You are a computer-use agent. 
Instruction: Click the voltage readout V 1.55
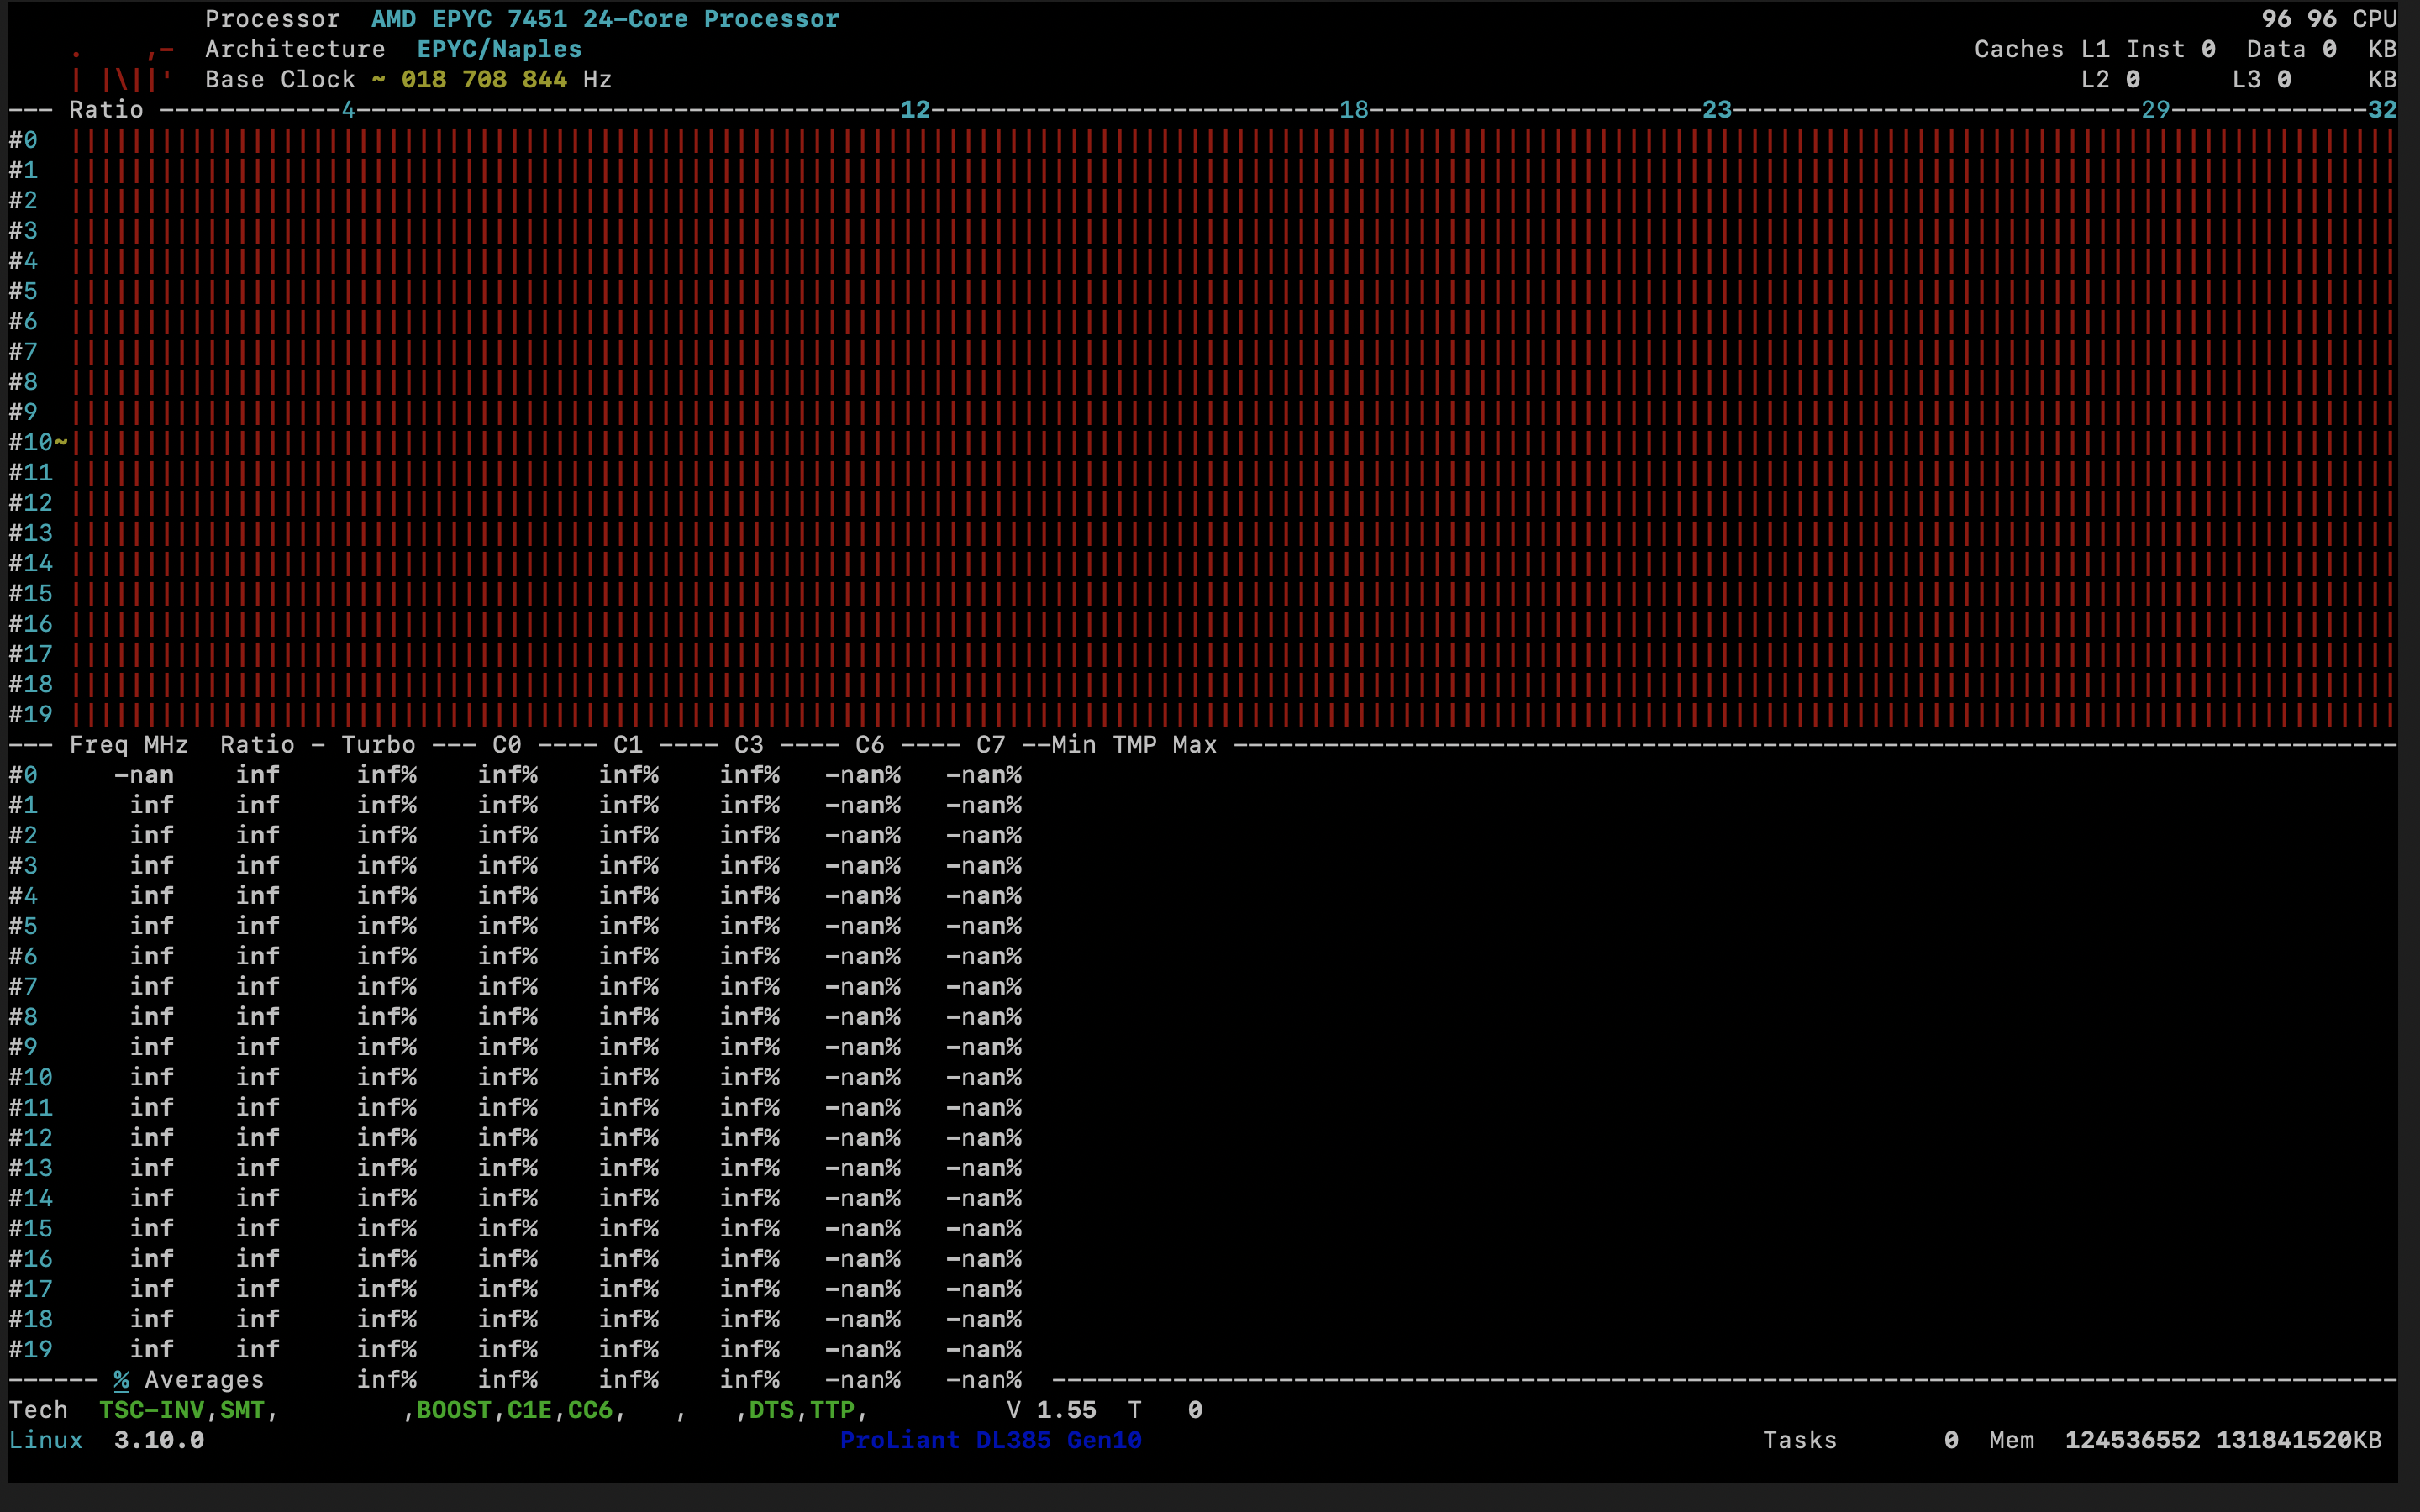click(x=1051, y=1409)
